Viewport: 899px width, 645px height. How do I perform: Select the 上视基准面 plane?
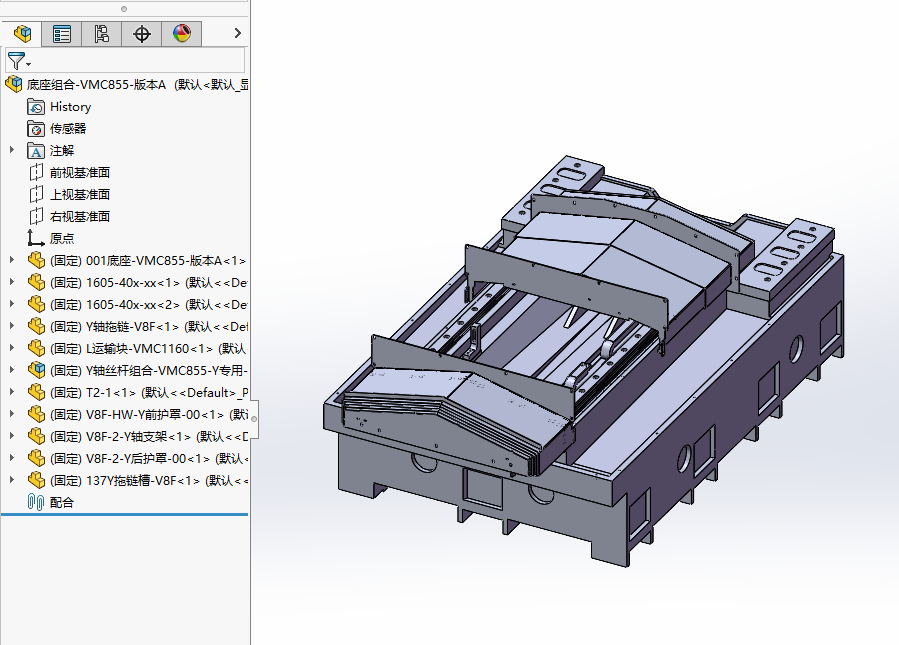click(80, 194)
